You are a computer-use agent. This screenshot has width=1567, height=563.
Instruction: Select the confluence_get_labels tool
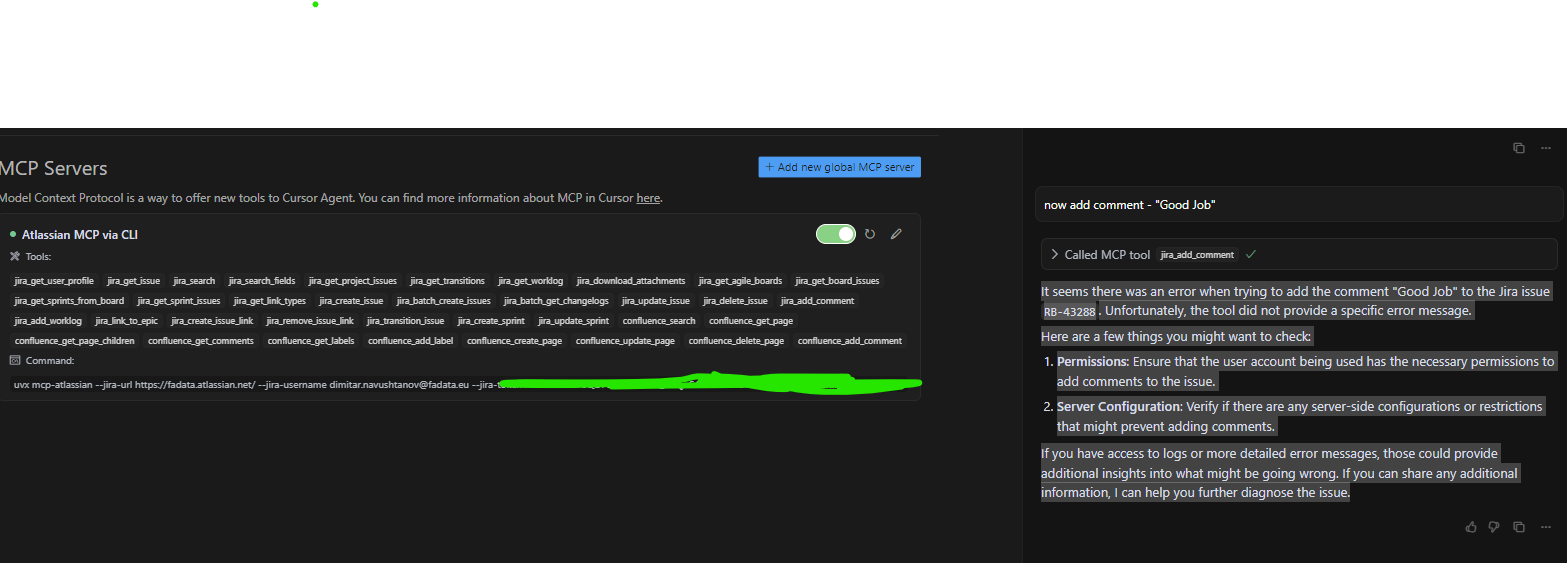[x=311, y=341]
